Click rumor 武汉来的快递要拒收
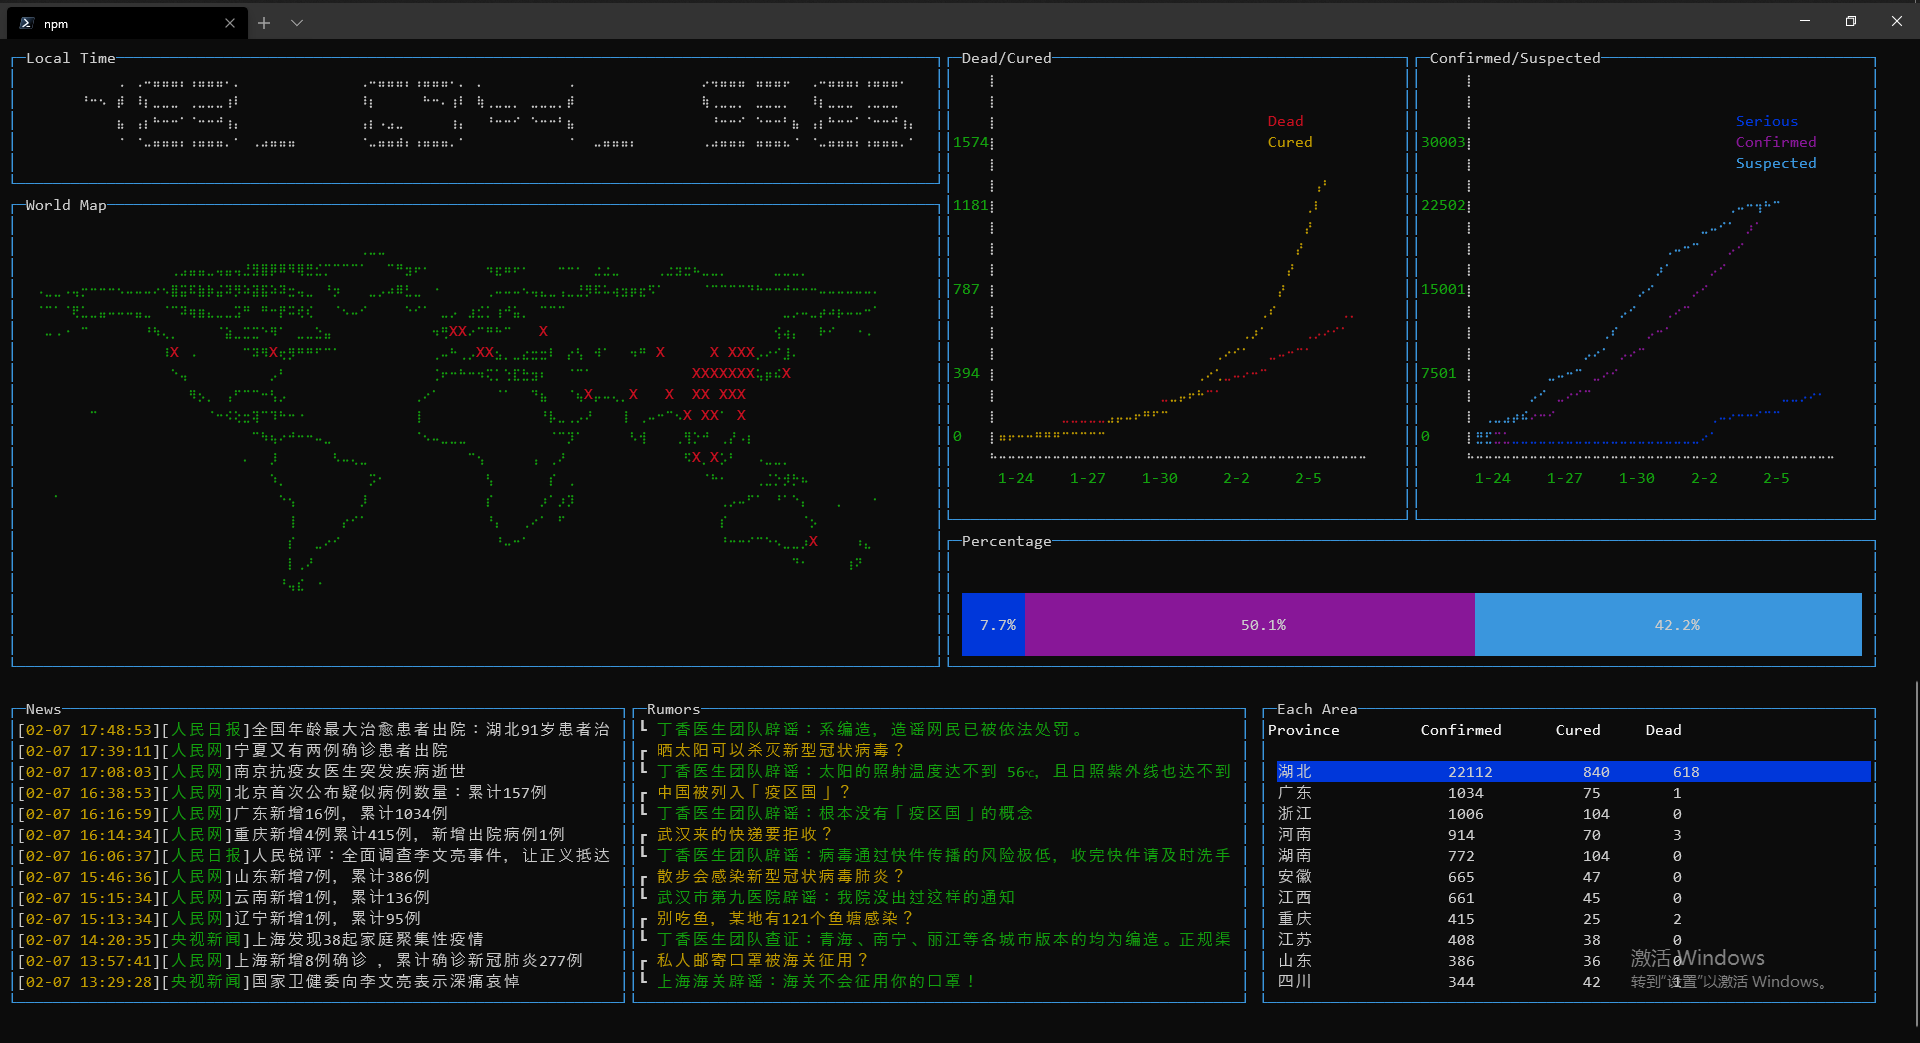This screenshot has width=1920, height=1043. coord(744,835)
